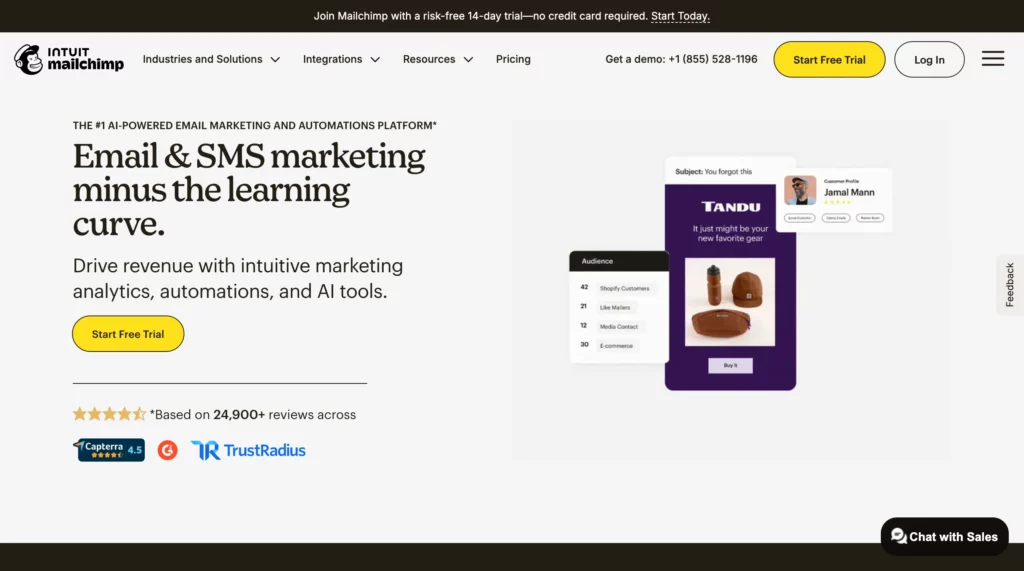The height and width of the screenshot is (571, 1024).
Task: Click the header Start Free Trial button
Action: pyautogui.click(x=829, y=59)
